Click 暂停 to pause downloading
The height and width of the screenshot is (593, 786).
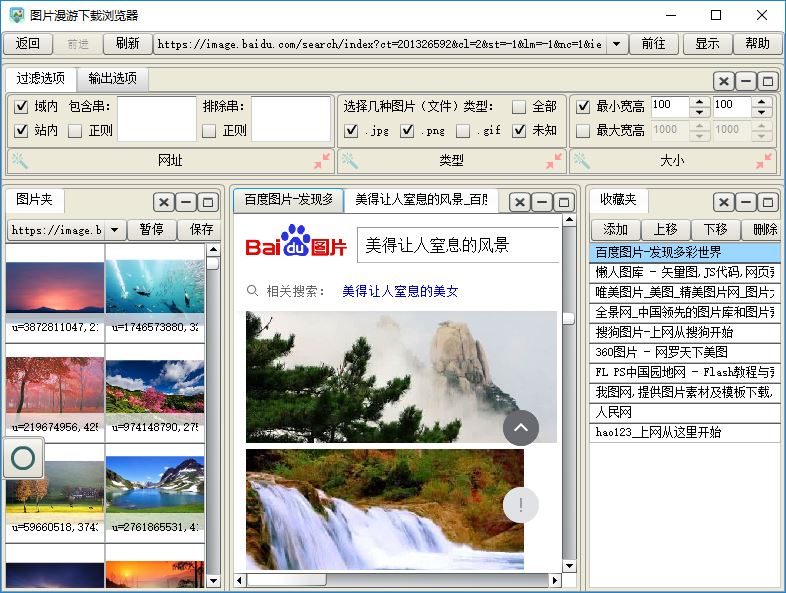(151, 230)
